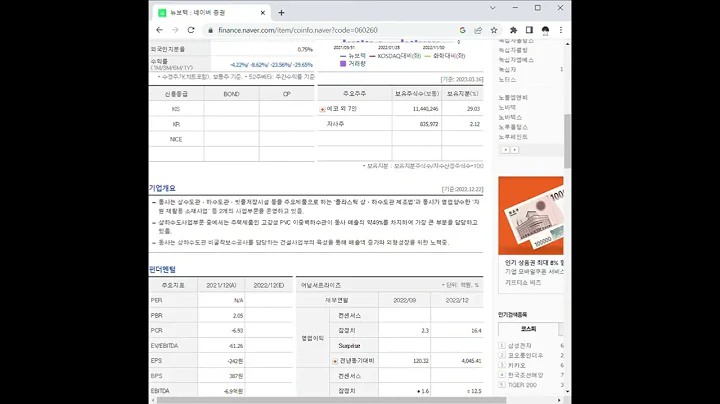Click next page arrow under stock list

click(x=515, y=150)
